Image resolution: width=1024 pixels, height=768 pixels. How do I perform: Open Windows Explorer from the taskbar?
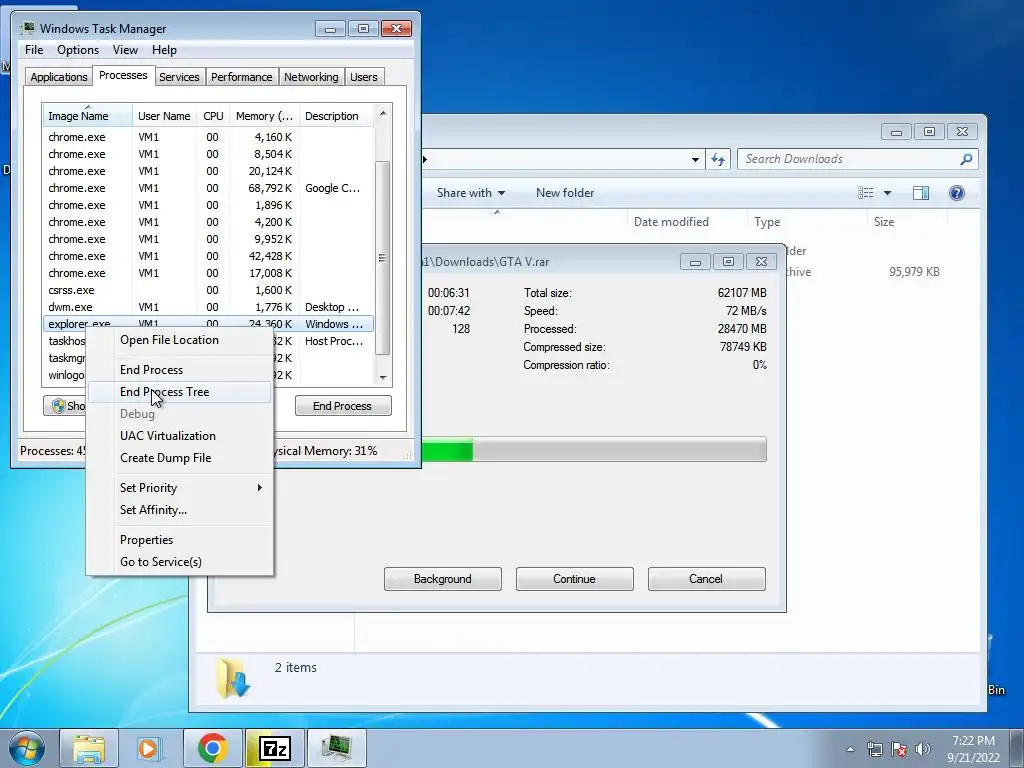tap(89, 748)
